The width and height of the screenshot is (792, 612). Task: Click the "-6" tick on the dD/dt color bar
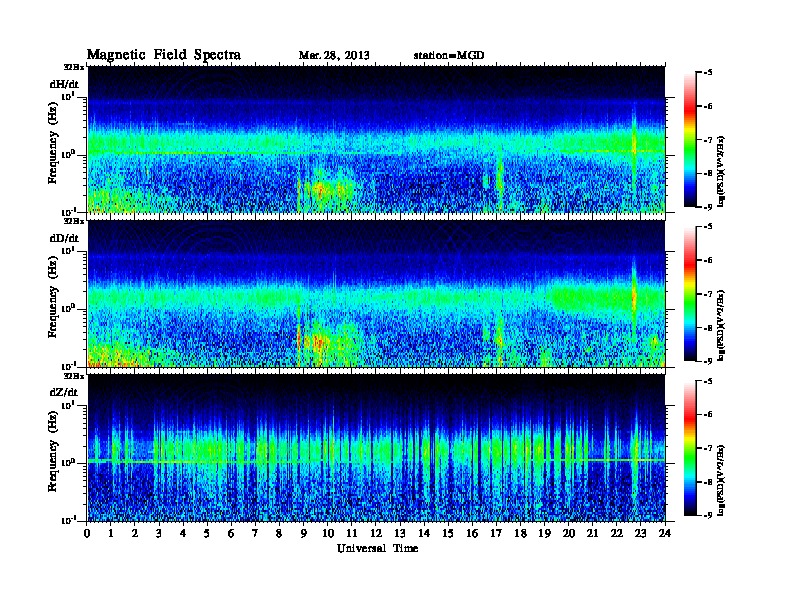[x=708, y=261]
